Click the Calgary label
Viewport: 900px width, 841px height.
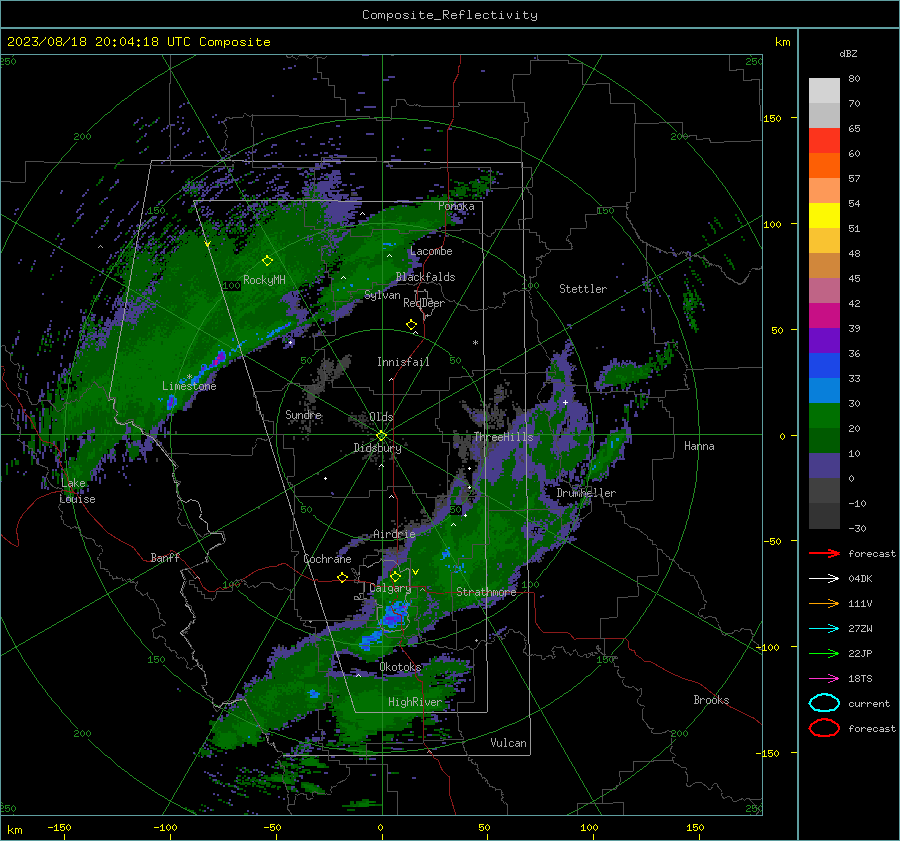(x=390, y=588)
